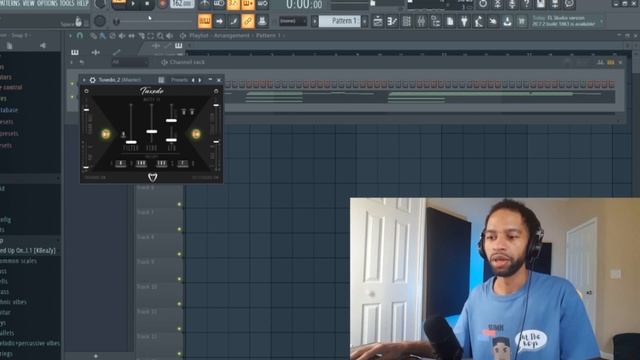This screenshot has width=640, height=360.
Task: Open the Playlist view icon
Action: pyautogui.click(x=378, y=21)
